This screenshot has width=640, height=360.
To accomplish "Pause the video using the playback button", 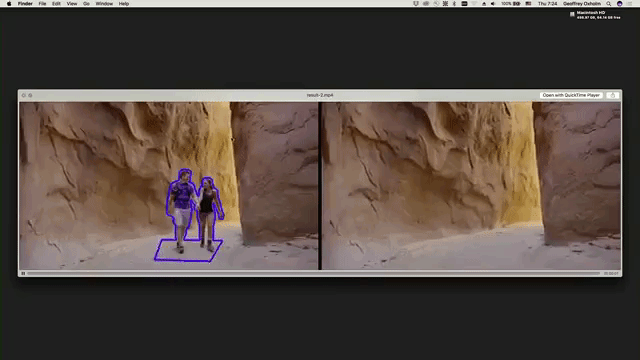I will 23,273.
